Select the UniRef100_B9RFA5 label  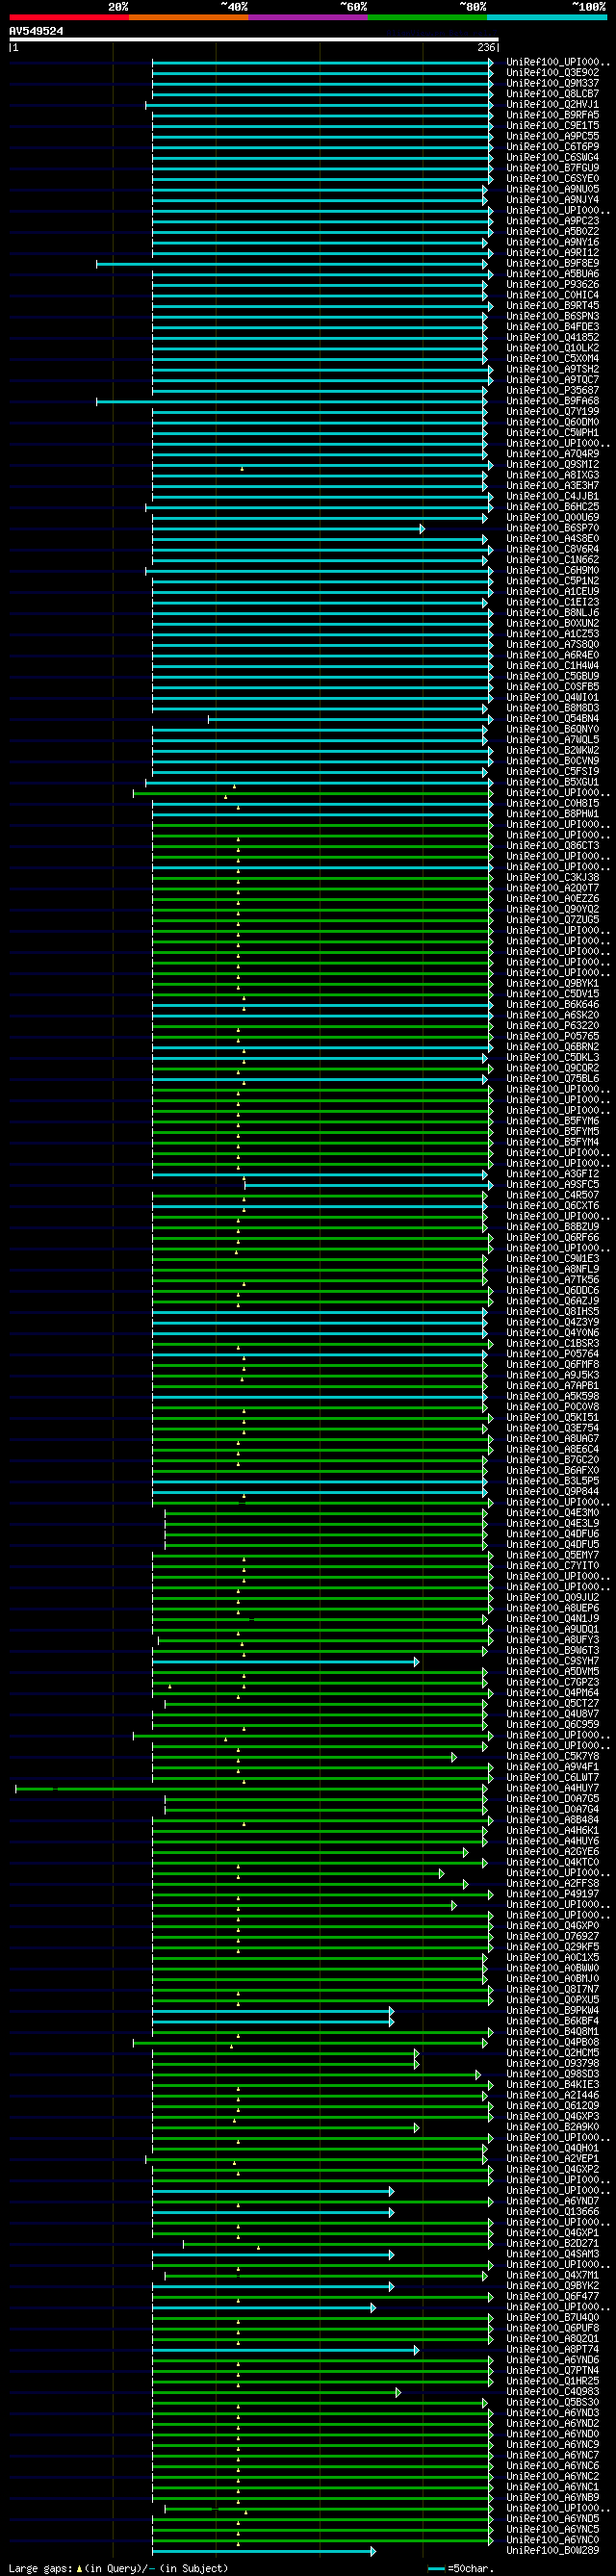(553, 115)
